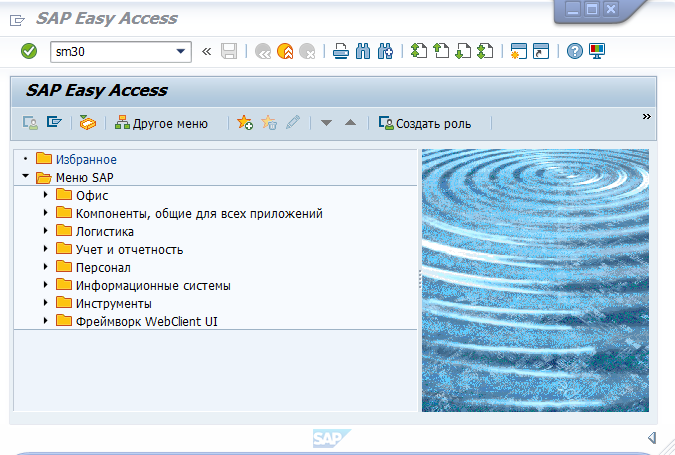Click the sm30 command input field
This screenshot has height=455, width=675.
point(110,51)
